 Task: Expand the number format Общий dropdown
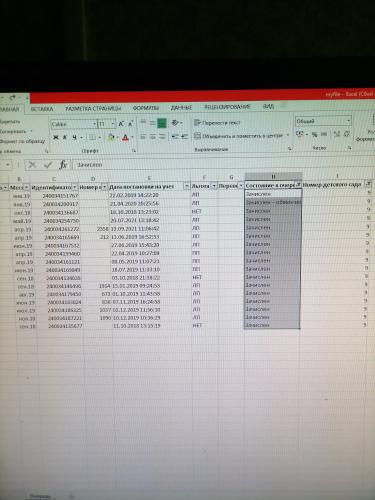[x=348, y=120]
